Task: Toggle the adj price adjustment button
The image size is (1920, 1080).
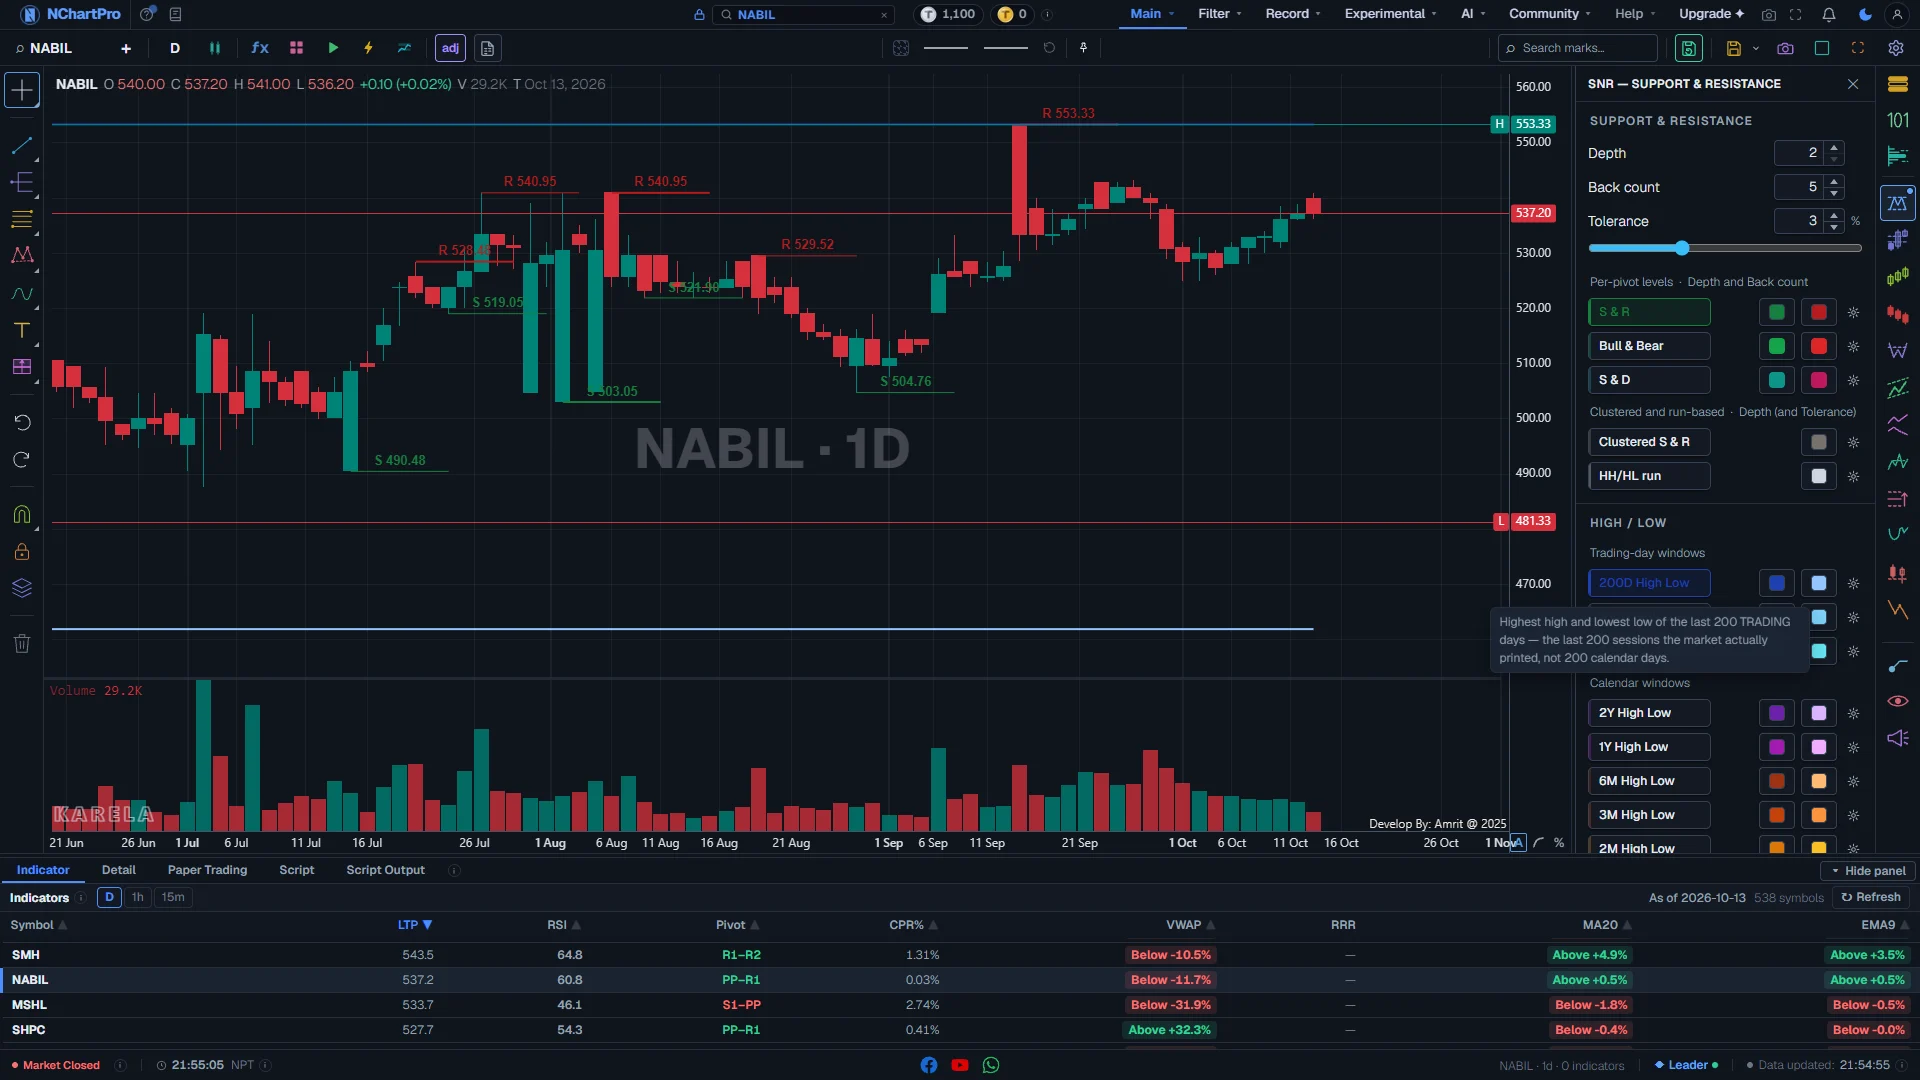Action: pos(450,48)
